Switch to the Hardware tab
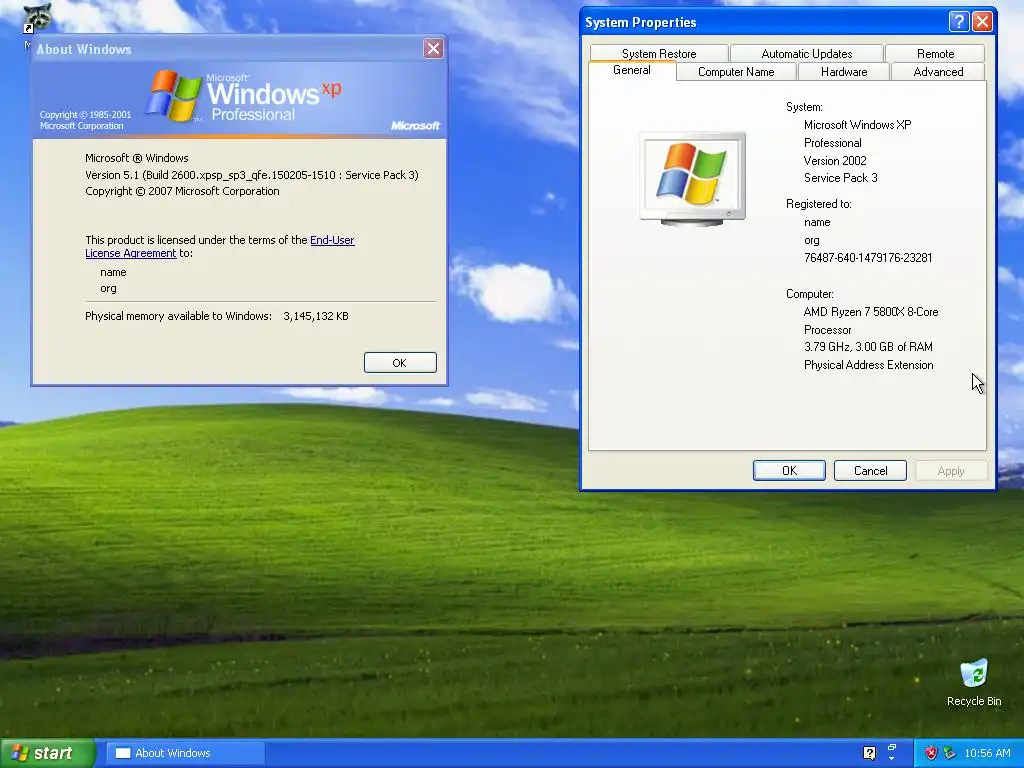The width and height of the screenshot is (1024, 768). point(844,72)
